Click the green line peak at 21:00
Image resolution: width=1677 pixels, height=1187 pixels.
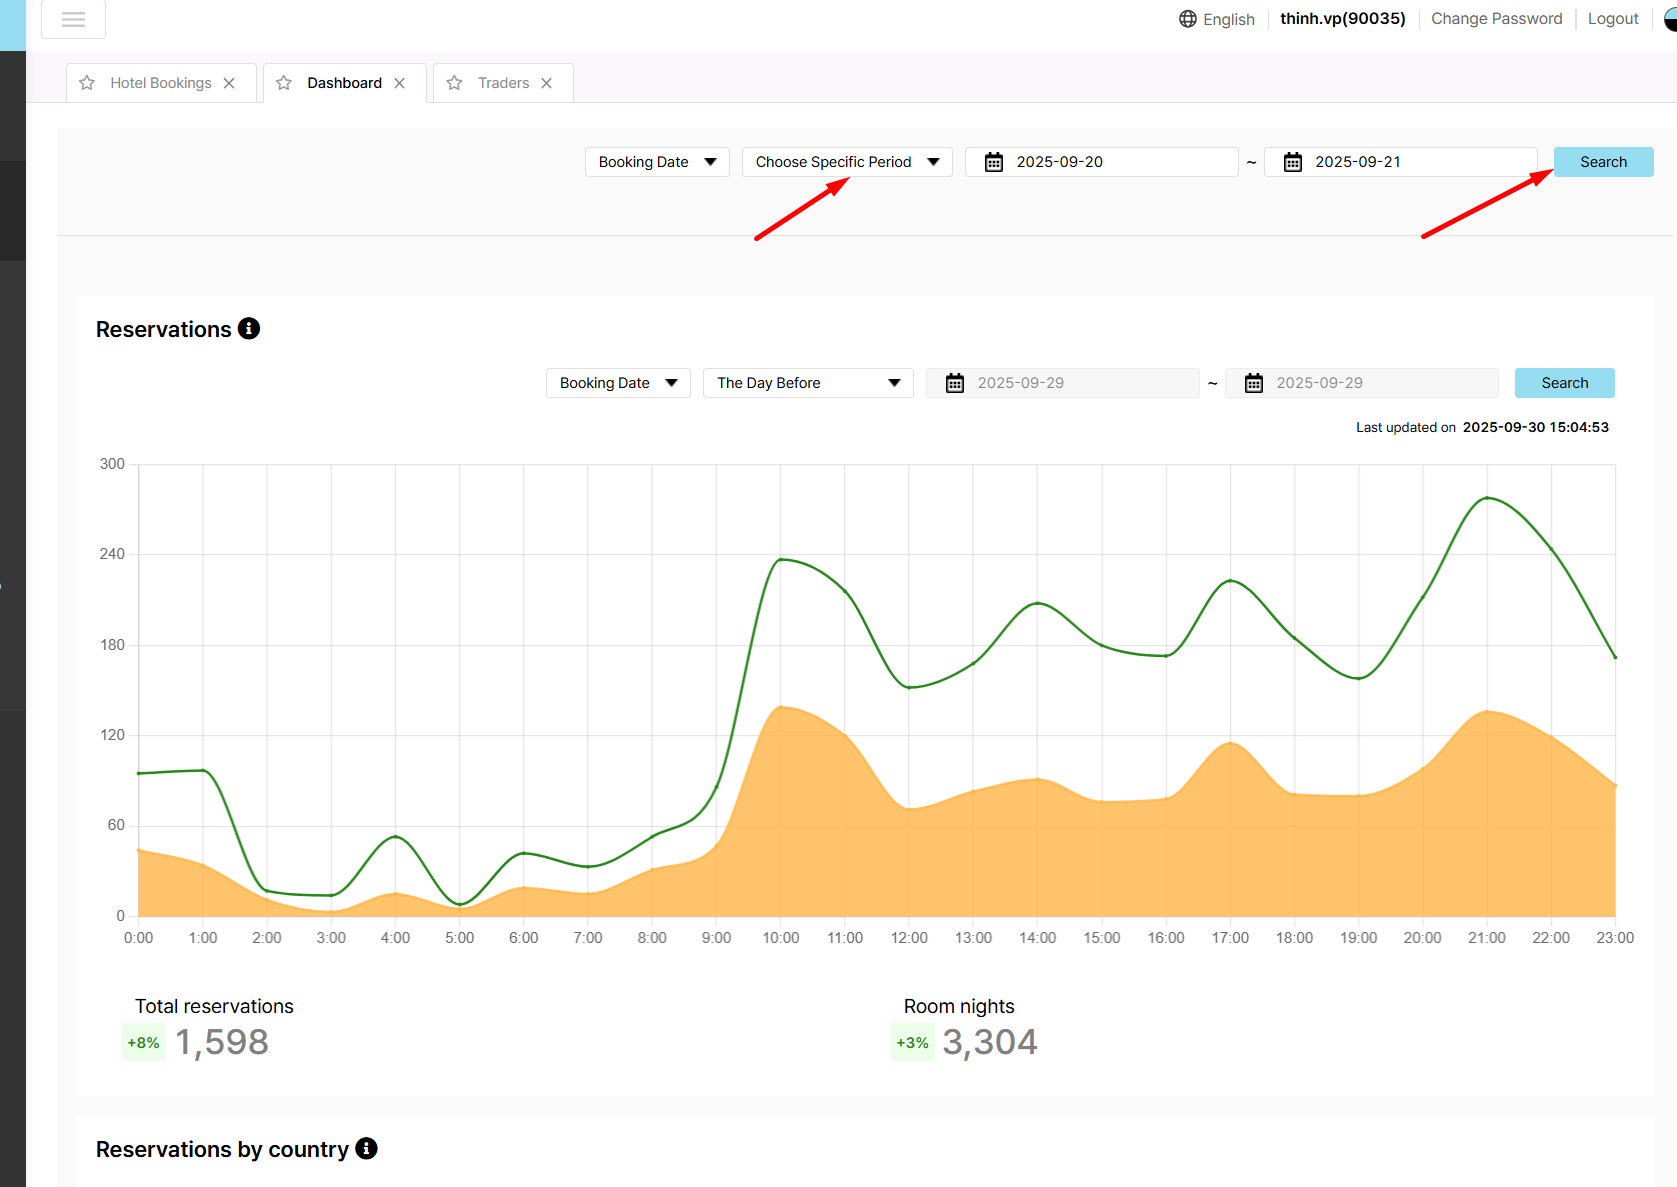[x=1487, y=498]
